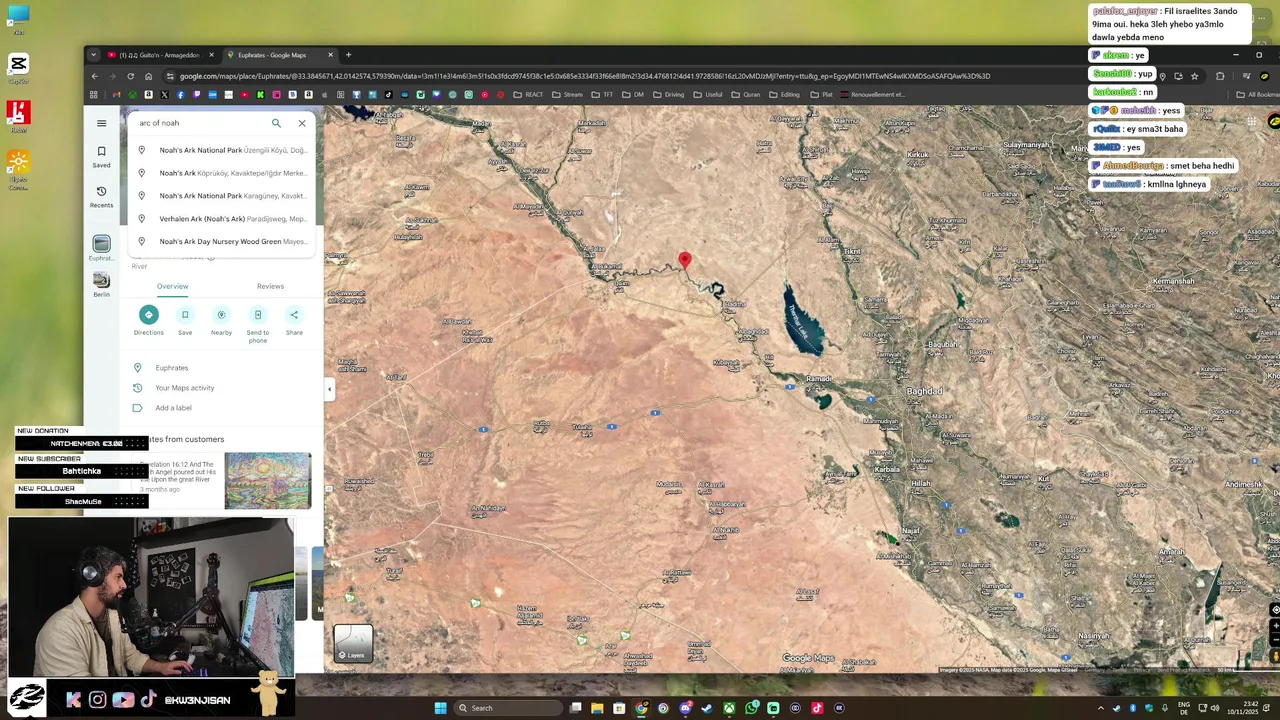Viewport: 1280px width, 720px height.
Task: Open the Quran bookmarks folder
Action: [746, 95]
